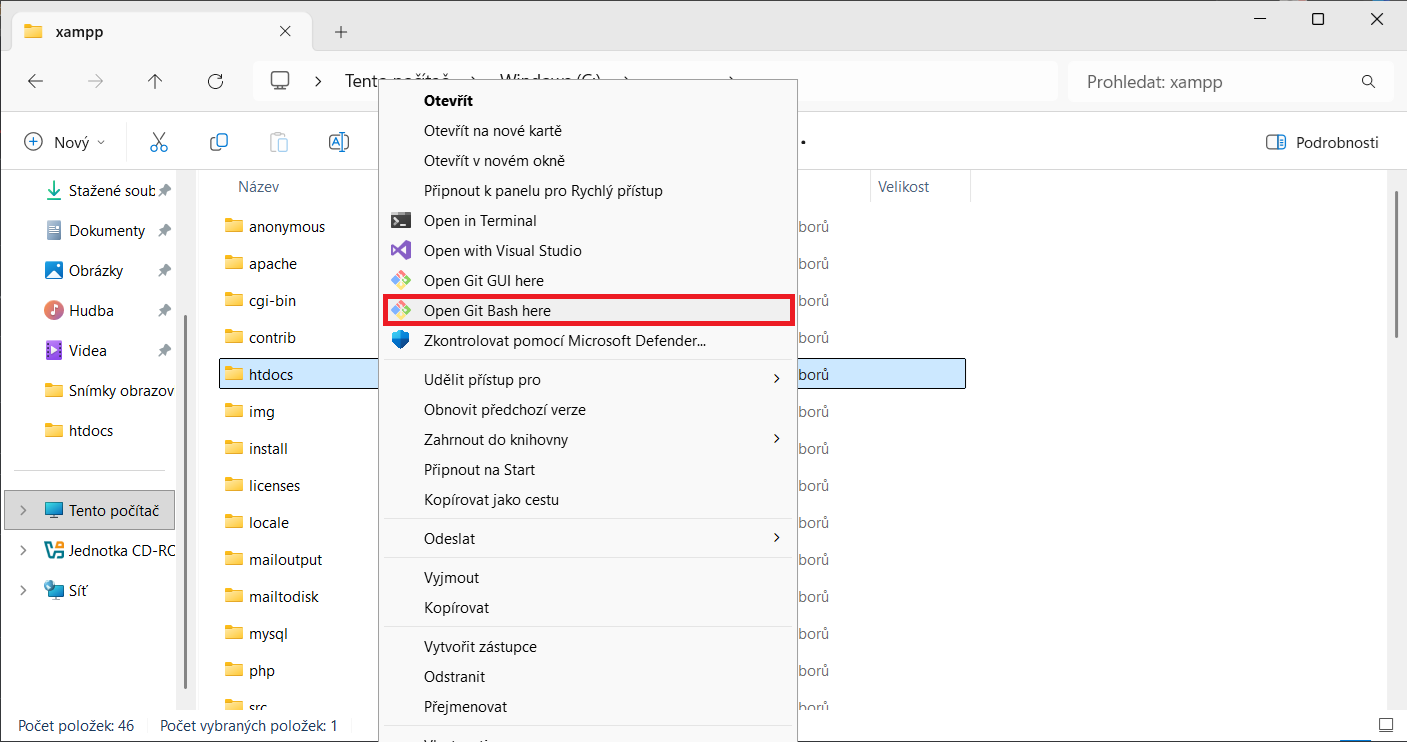Choose Odstranit from the context menu

click(x=588, y=677)
